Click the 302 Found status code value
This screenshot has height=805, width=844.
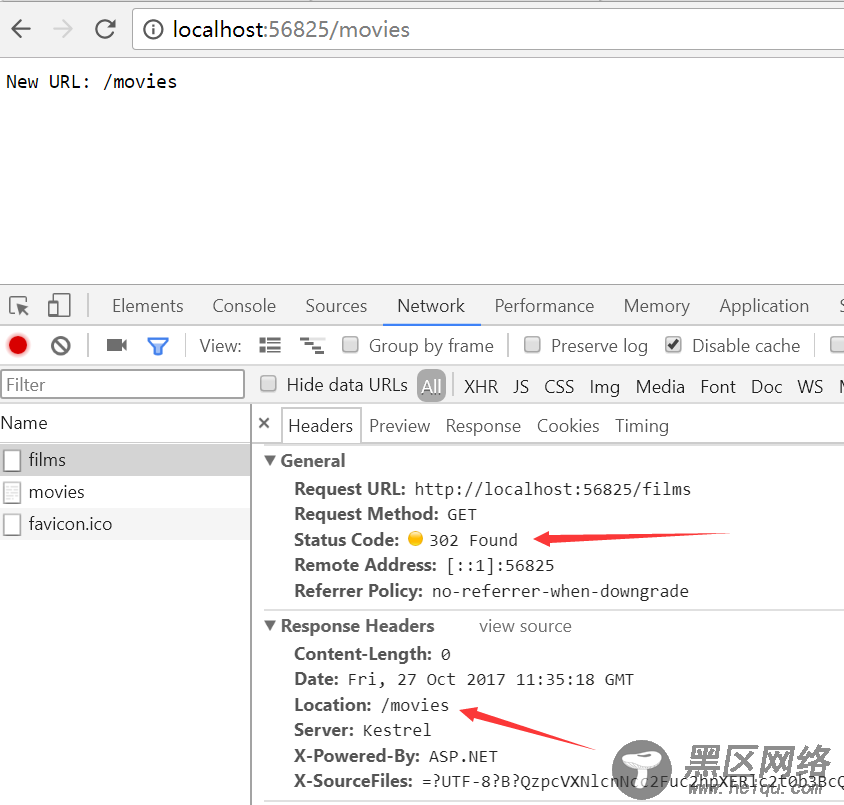click(x=473, y=540)
